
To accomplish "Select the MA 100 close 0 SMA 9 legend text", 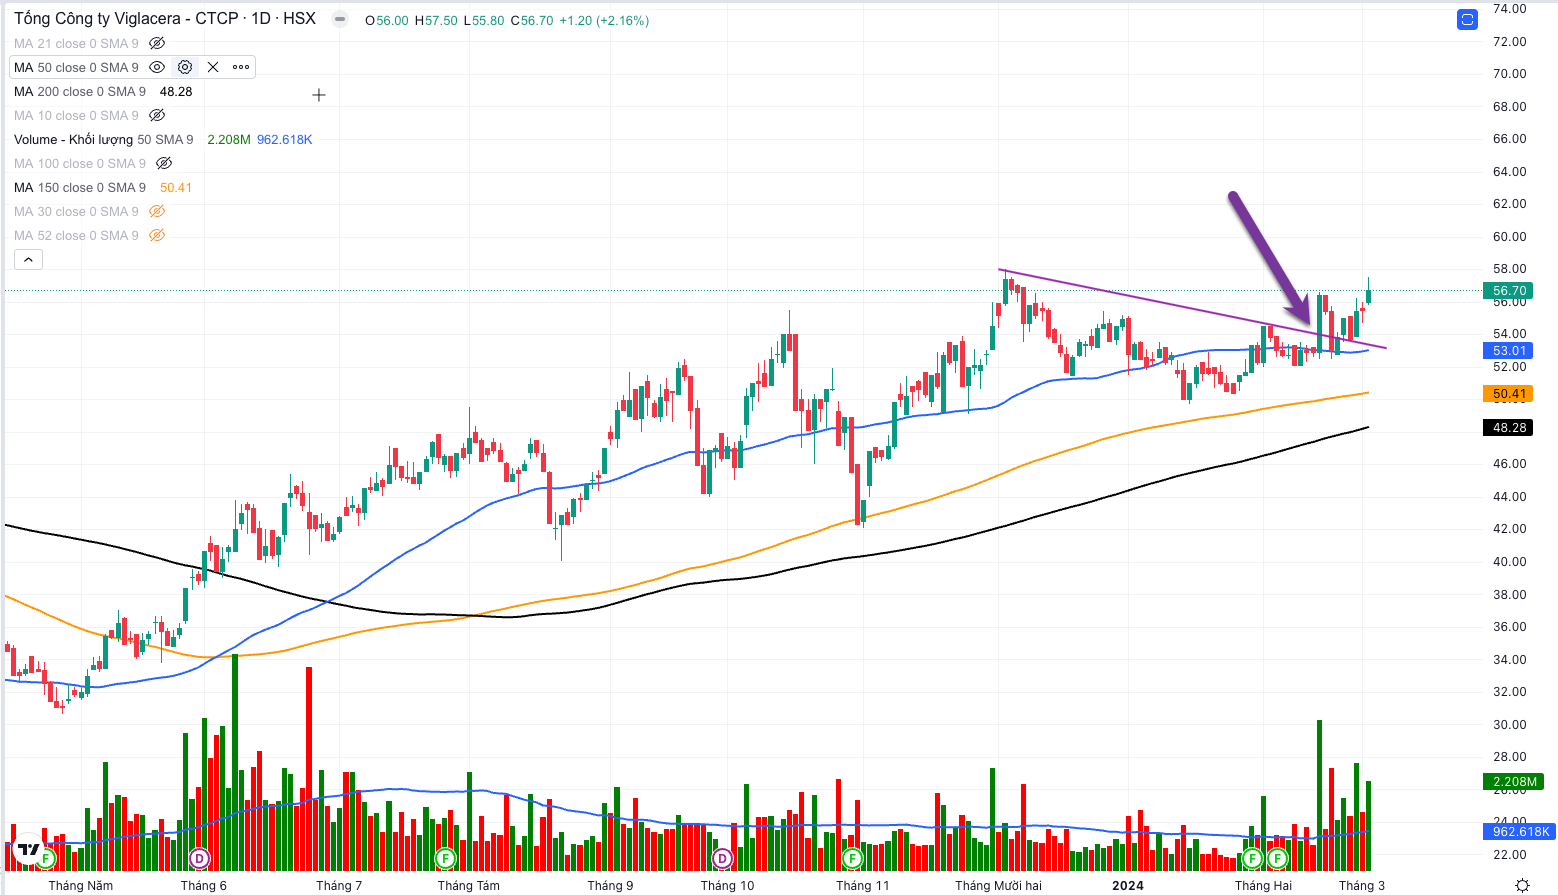I will click(80, 163).
